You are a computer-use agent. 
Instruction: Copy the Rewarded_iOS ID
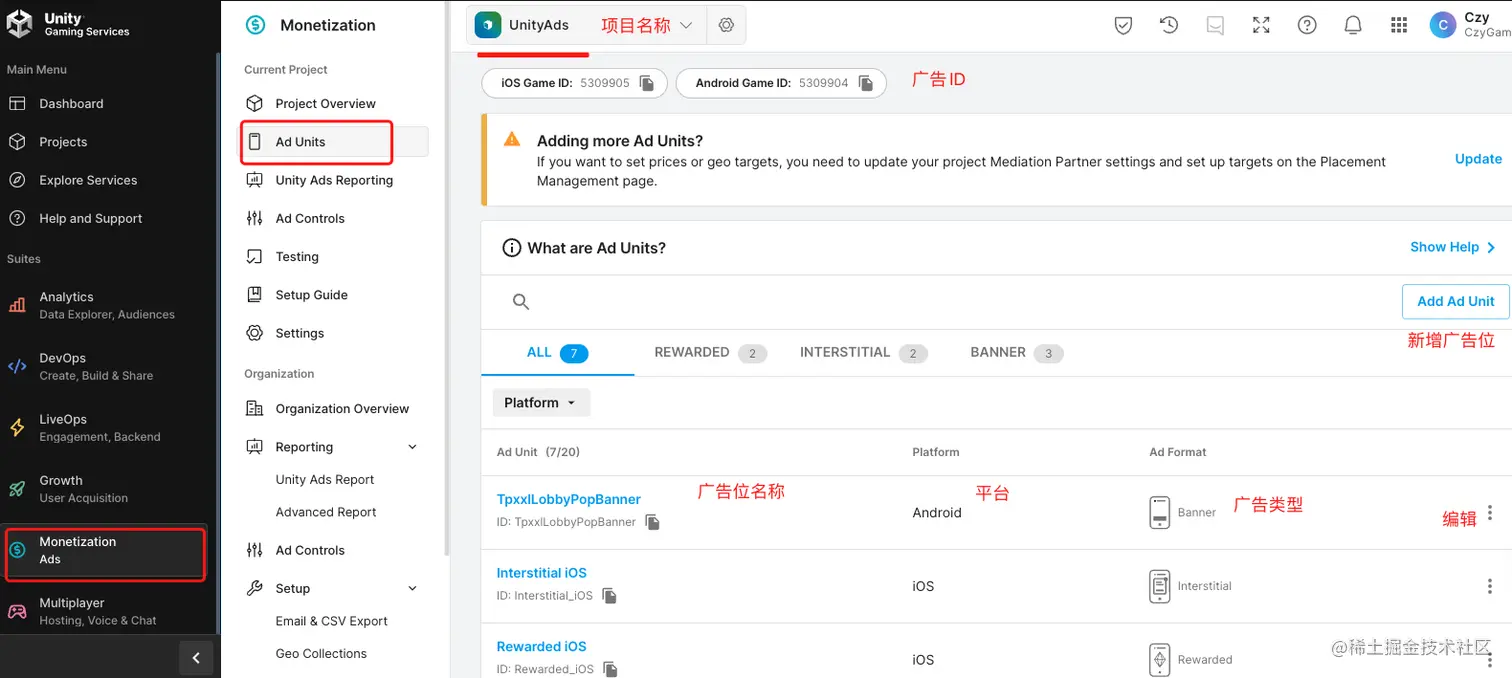click(x=610, y=669)
